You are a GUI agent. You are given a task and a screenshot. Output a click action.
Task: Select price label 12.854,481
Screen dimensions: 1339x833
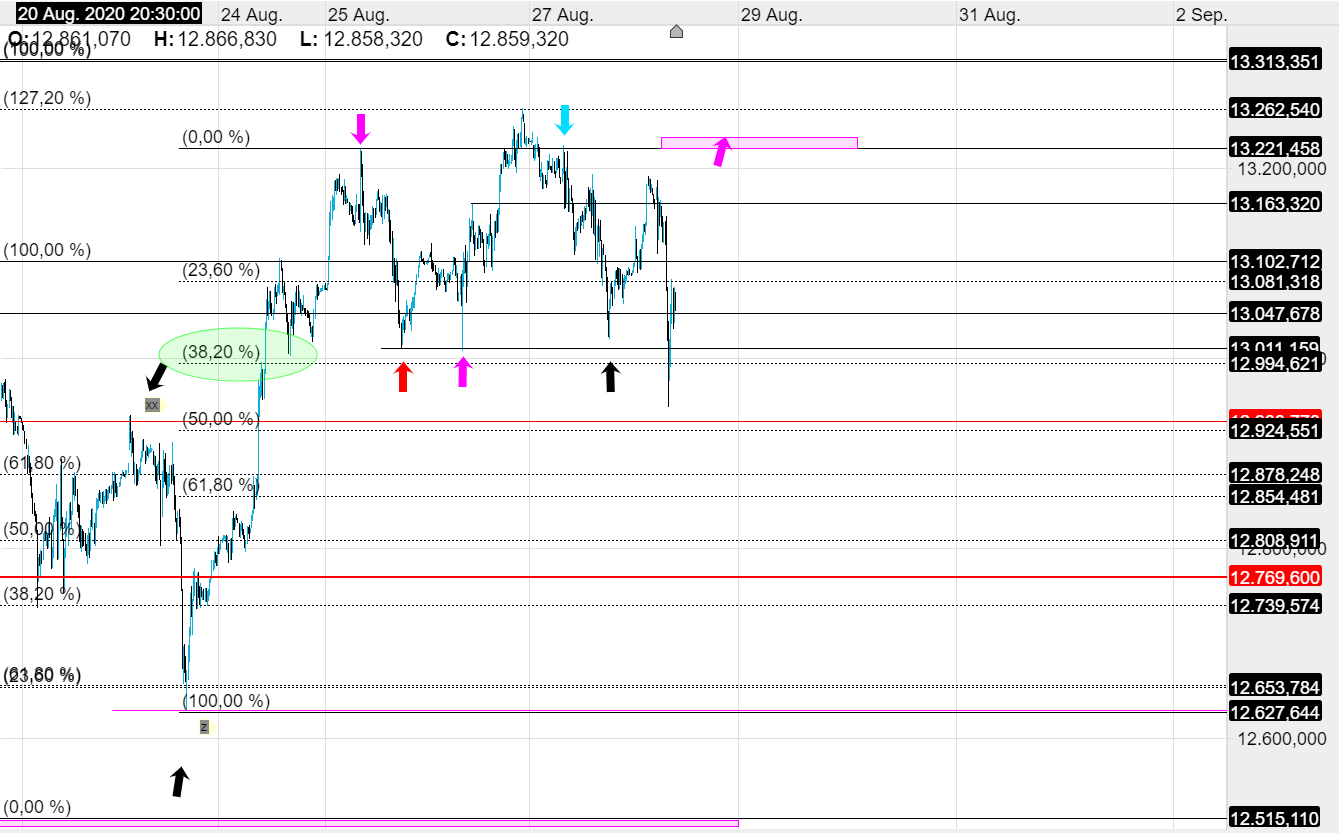click(x=1275, y=497)
